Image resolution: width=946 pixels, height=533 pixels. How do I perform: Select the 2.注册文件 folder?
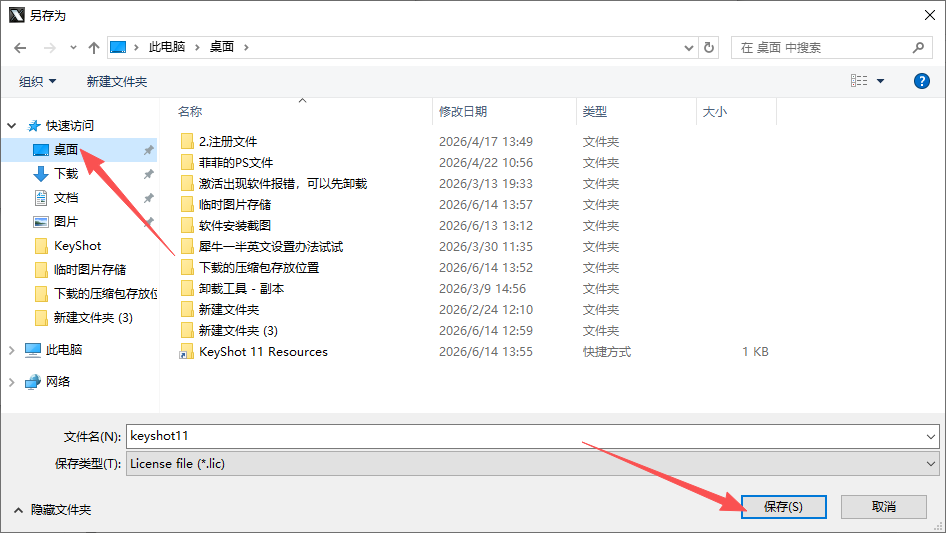(x=228, y=142)
